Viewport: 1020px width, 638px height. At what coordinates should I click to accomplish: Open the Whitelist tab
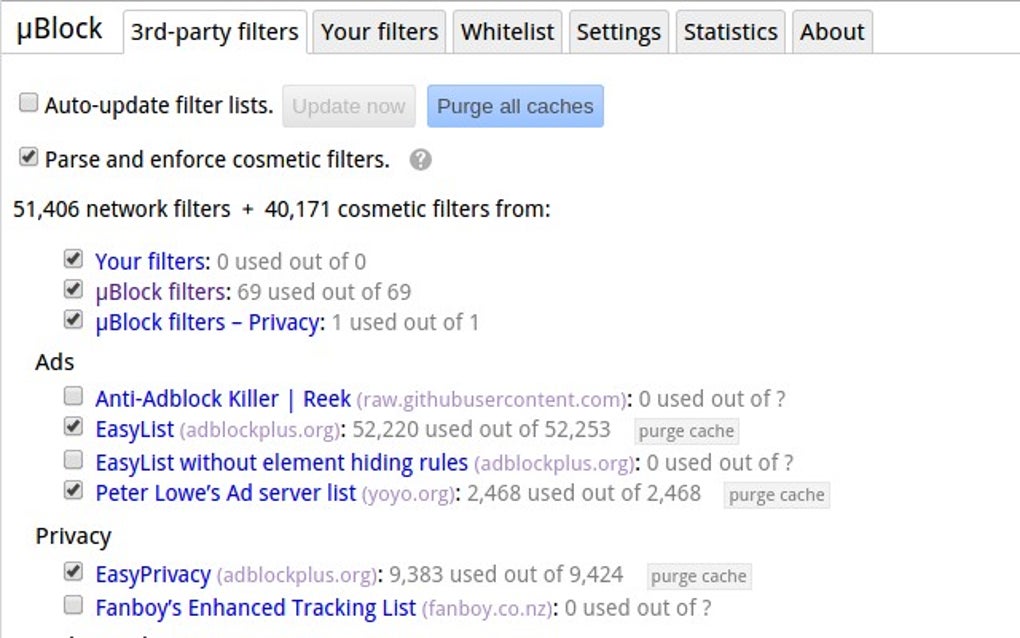click(507, 32)
